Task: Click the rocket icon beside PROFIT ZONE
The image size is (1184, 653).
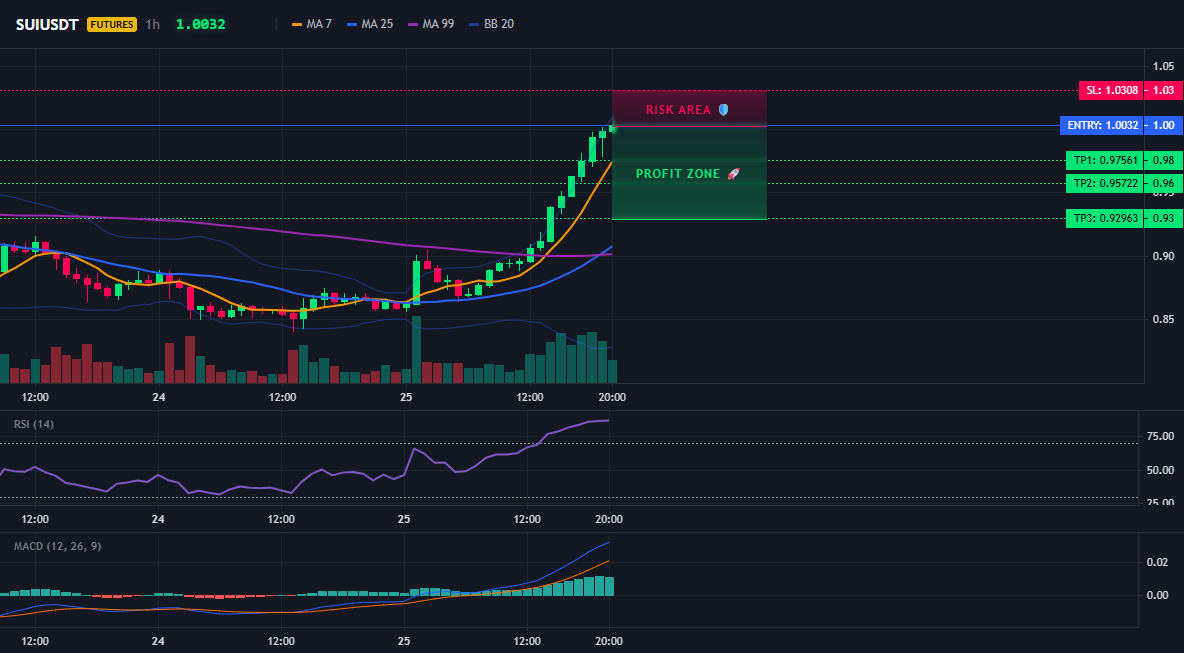Action: (x=733, y=174)
